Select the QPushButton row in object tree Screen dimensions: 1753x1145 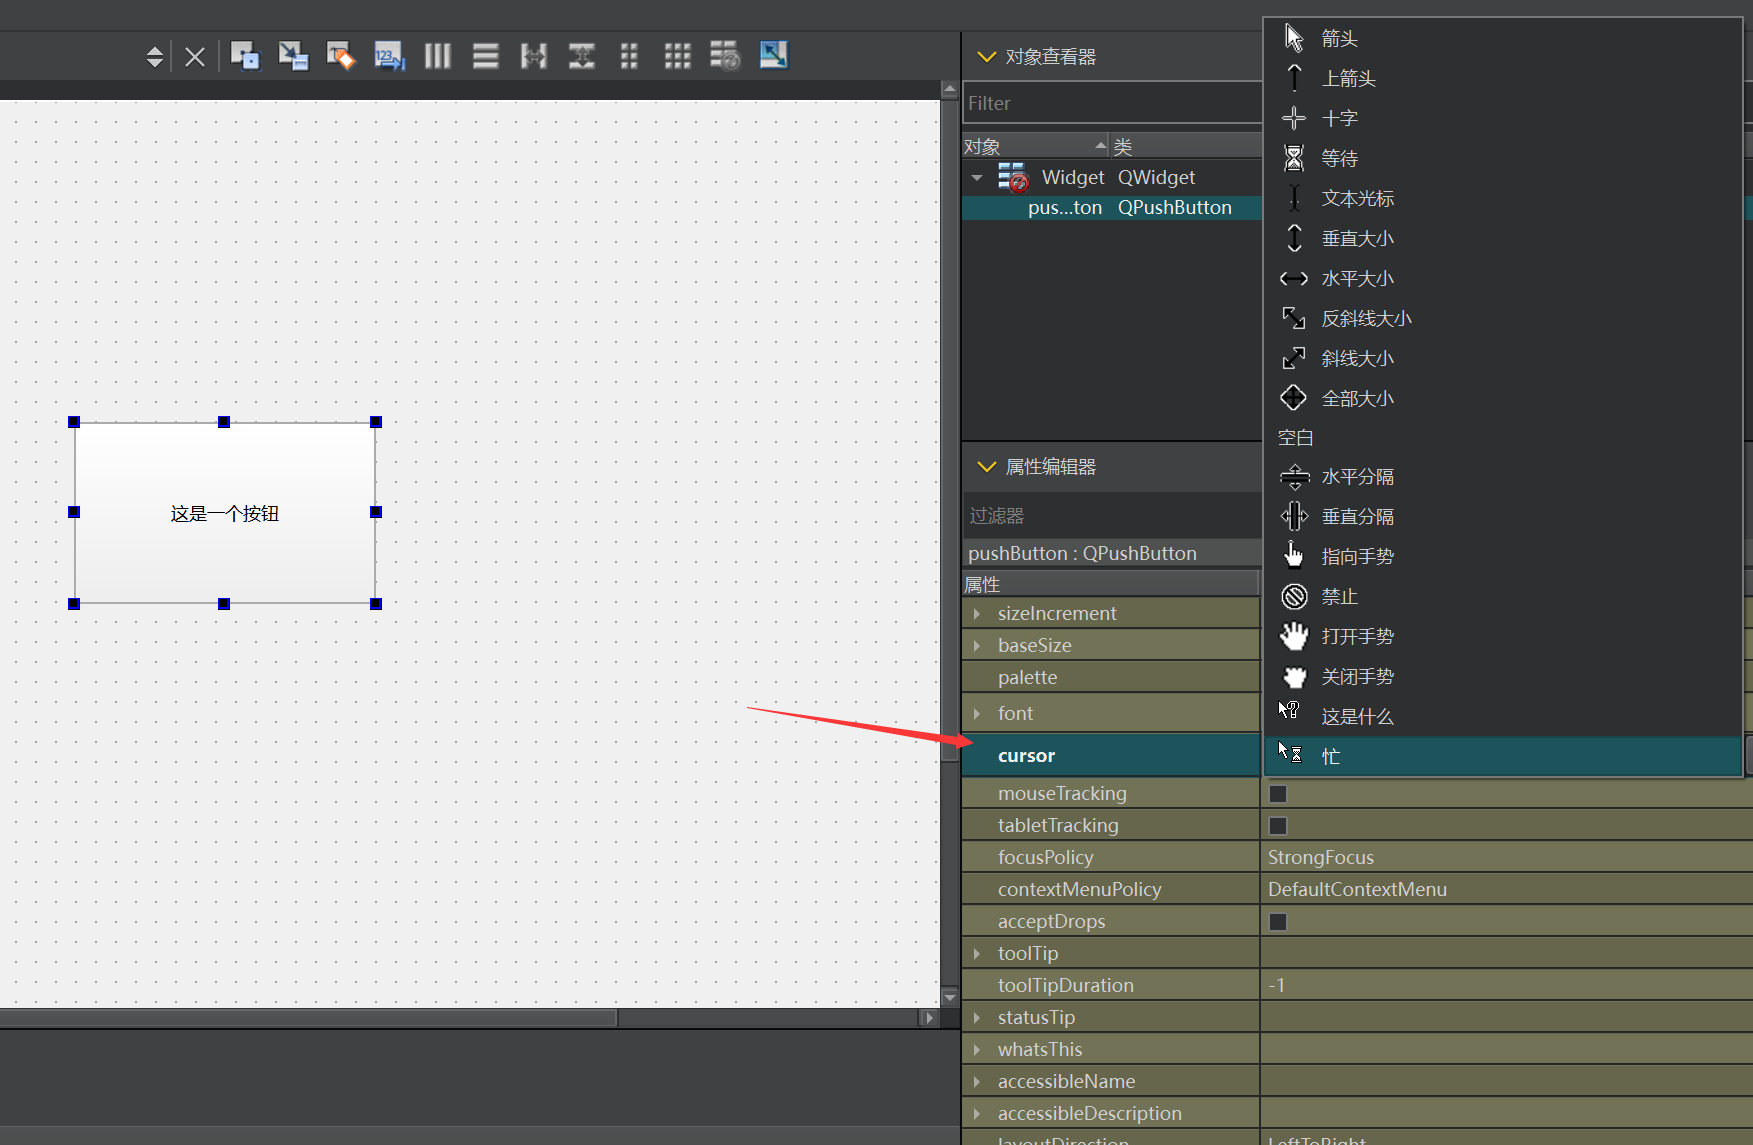tap(1112, 208)
